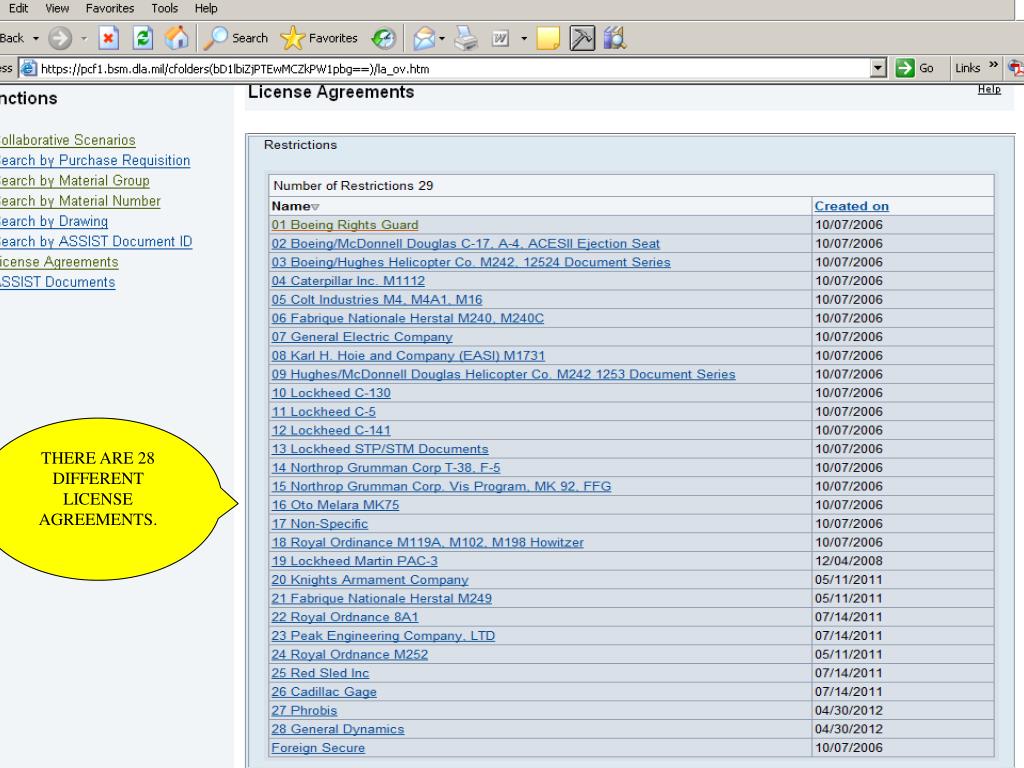Image resolution: width=1024 pixels, height=768 pixels.
Task: Click the Mail envelope icon
Action: [423, 39]
